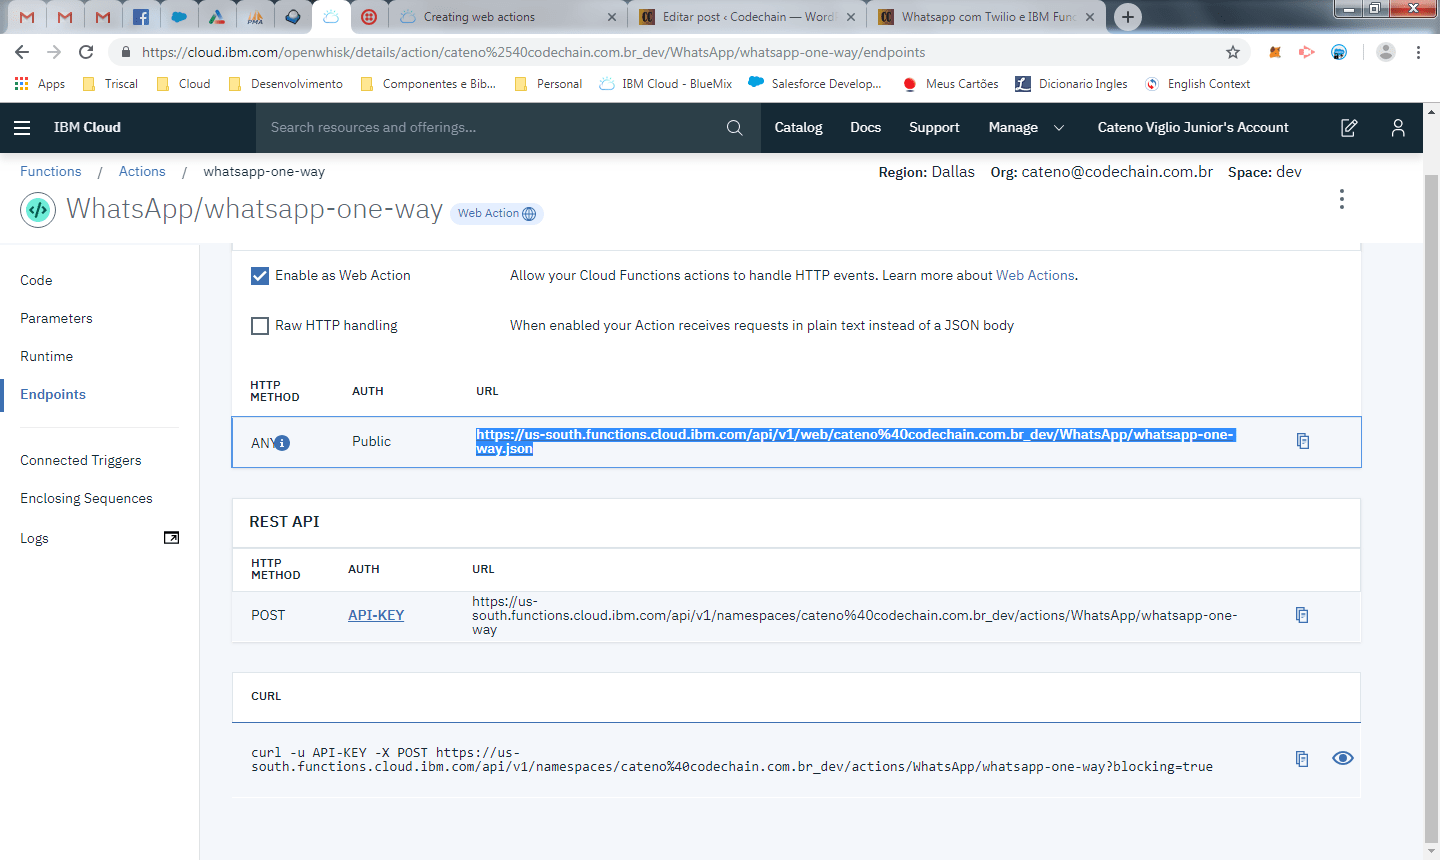Open Connected Triggers in sidebar
This screenshot has width=1440, height=860.
pos(81,460)
